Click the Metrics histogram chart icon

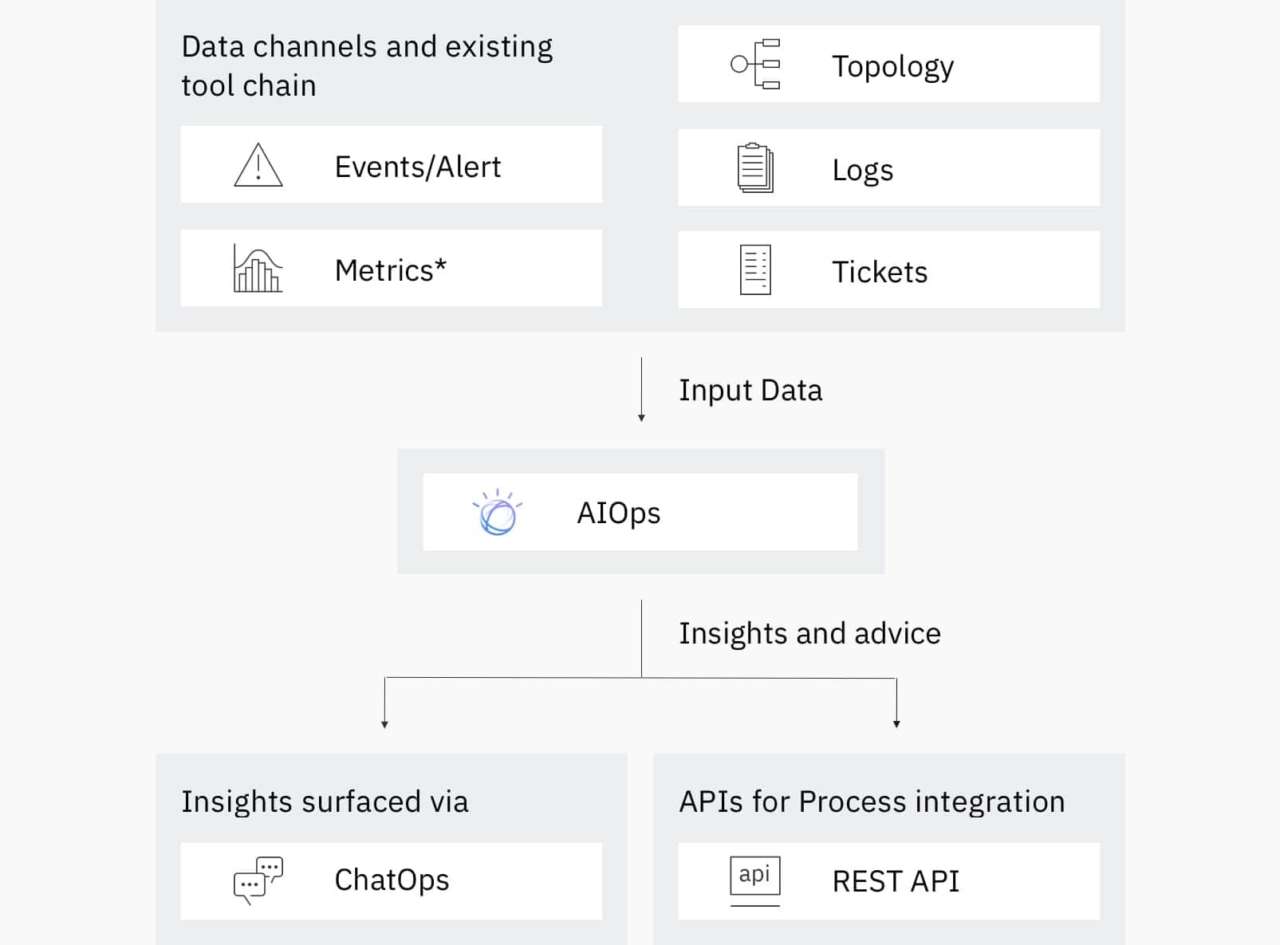pyautogui.click(x=258, y=268)
